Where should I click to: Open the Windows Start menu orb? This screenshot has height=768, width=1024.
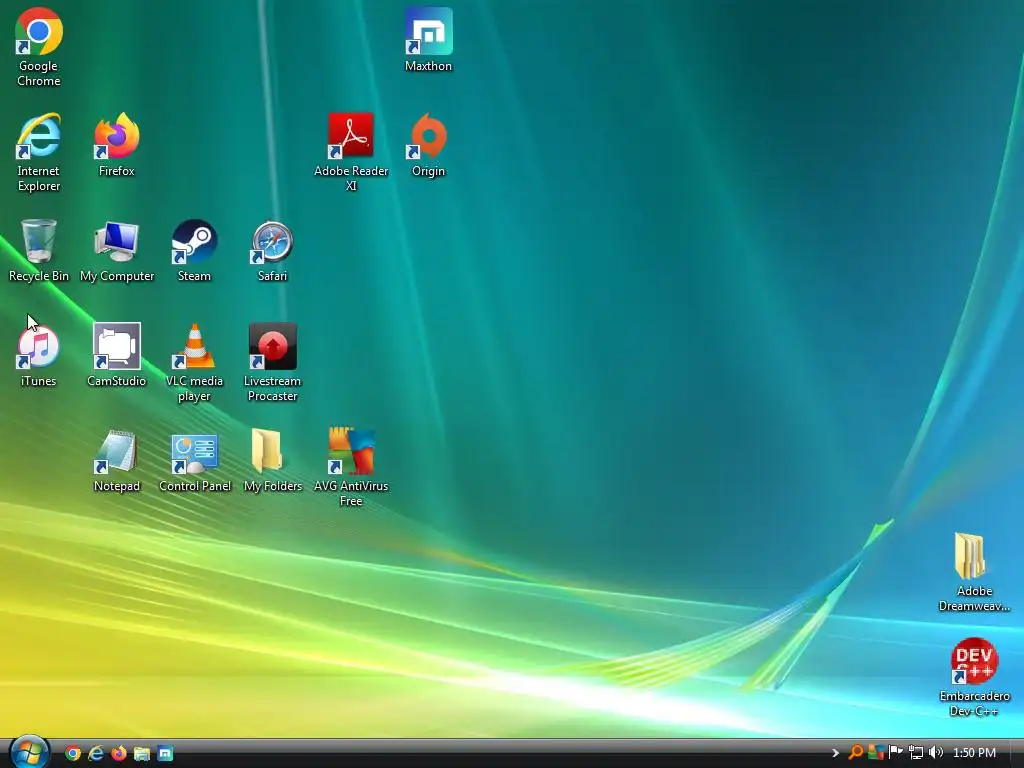pyautogui.click(x=29, y=752)
